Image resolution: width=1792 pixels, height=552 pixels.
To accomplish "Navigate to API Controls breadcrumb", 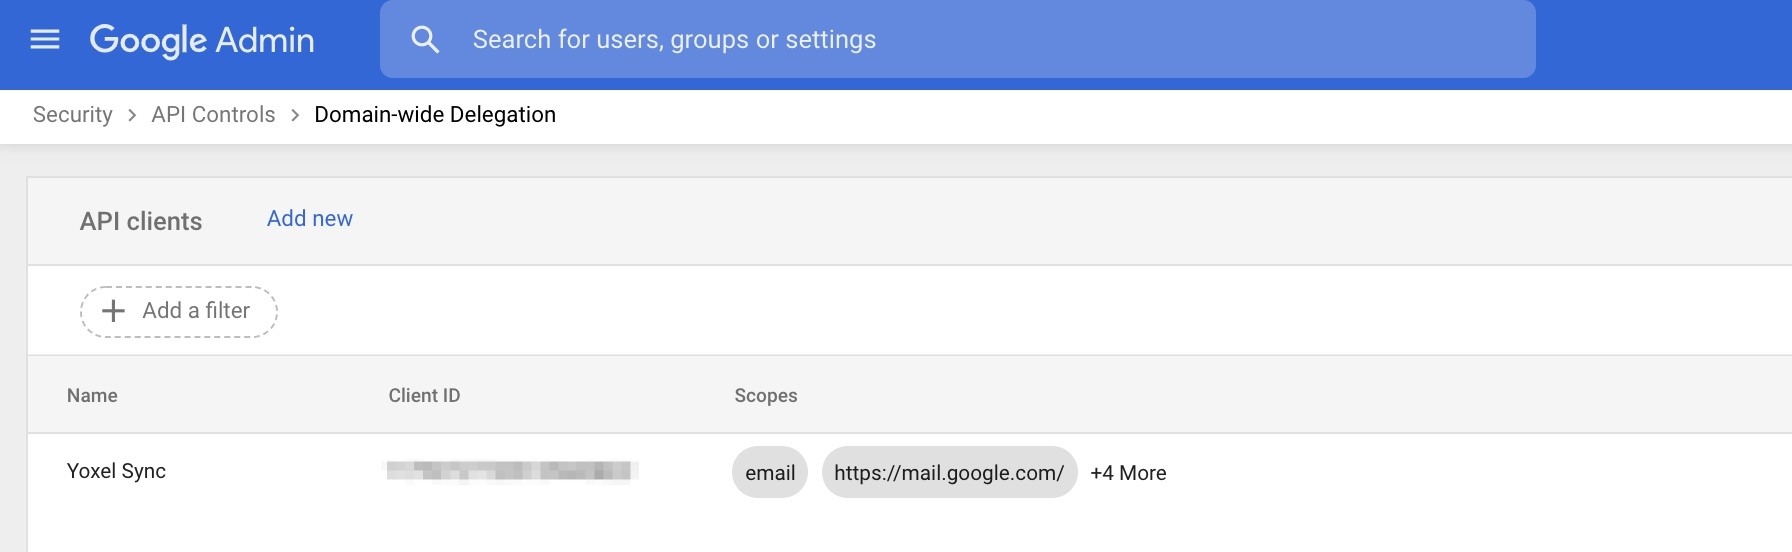I will coord(213,115).
